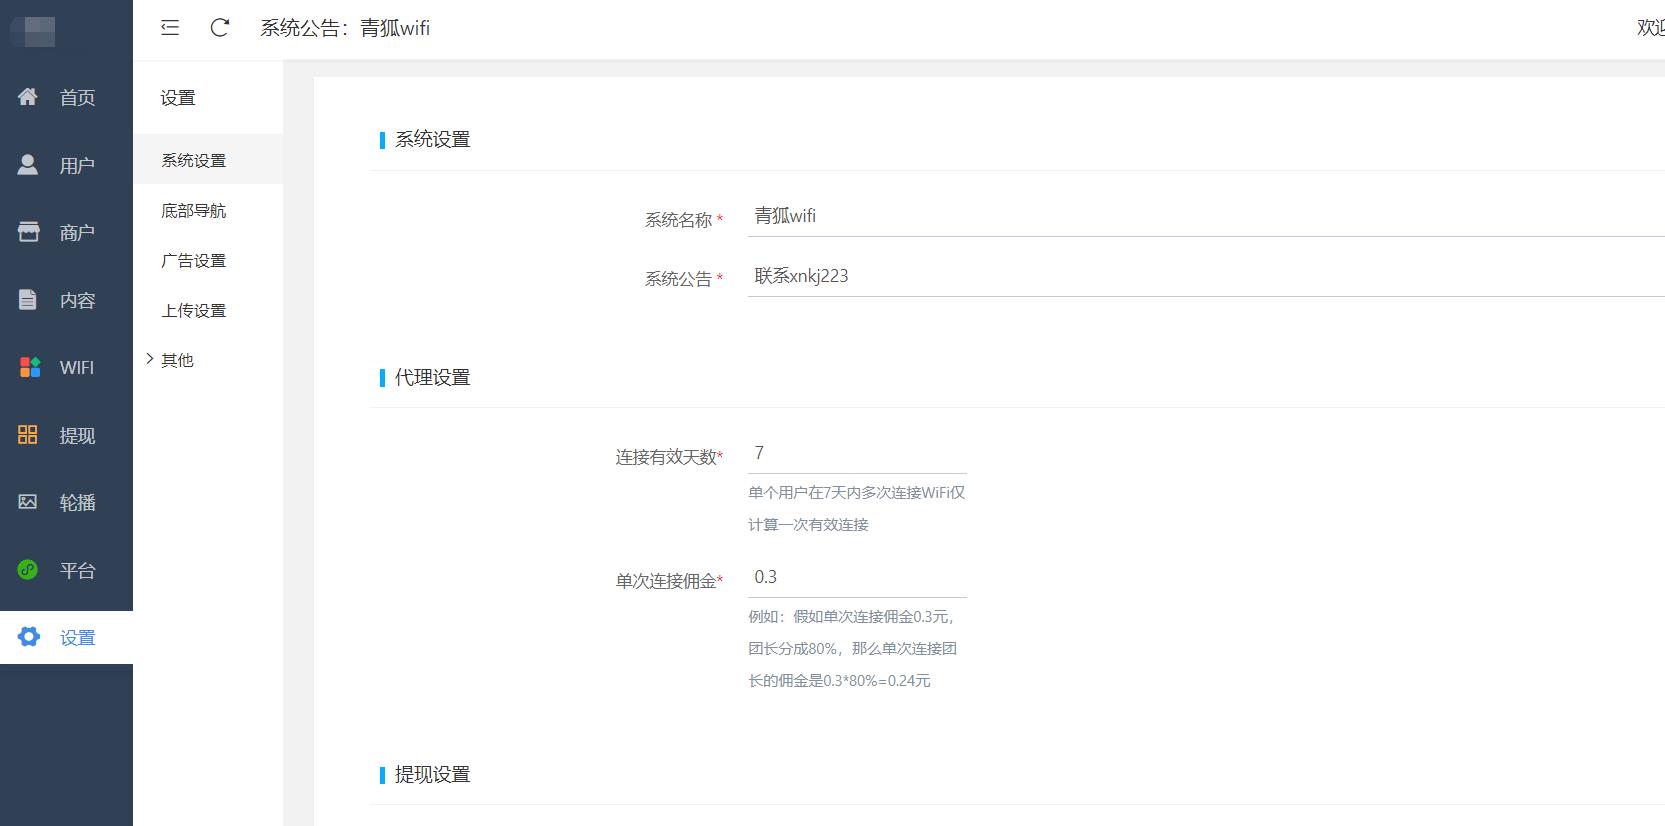Image resolution: width=1665 pixels, height=826 pixels.
Task: Click the 系统公告 input field
Action: 1206,276
